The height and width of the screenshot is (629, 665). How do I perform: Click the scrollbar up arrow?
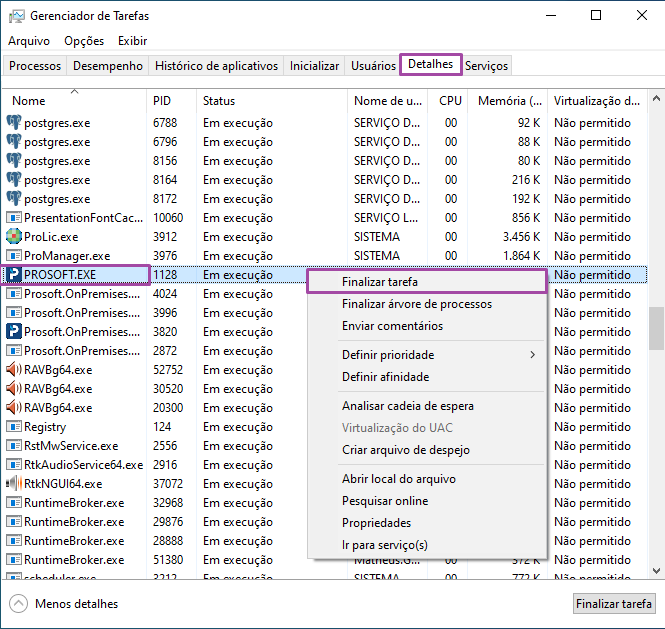point(656,98)
